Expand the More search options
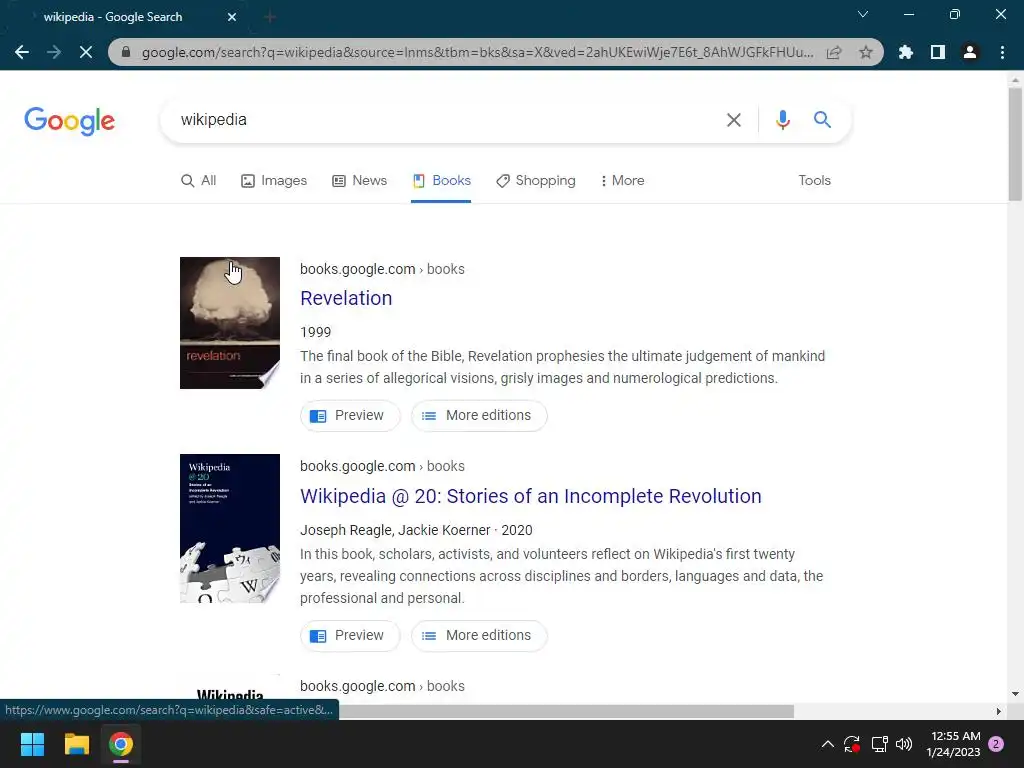1024x768 pixels. coord(622,180)
